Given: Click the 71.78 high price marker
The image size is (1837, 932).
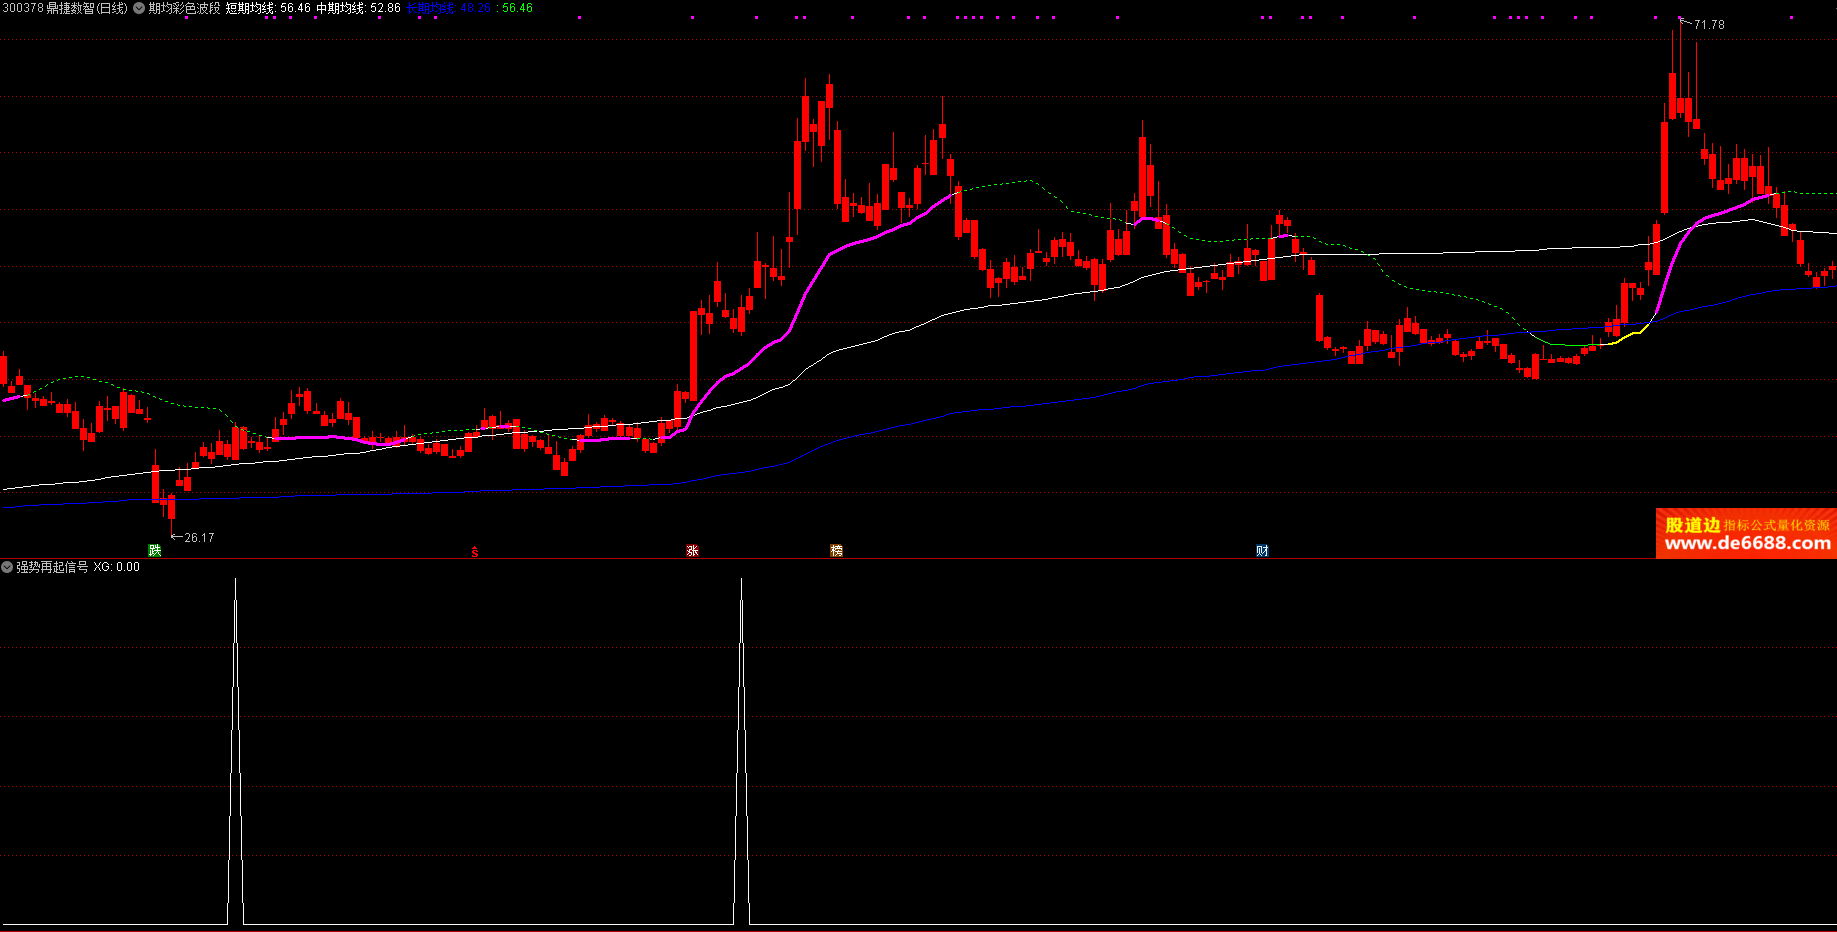Looking at the screenshot, I should point(1708,25).
